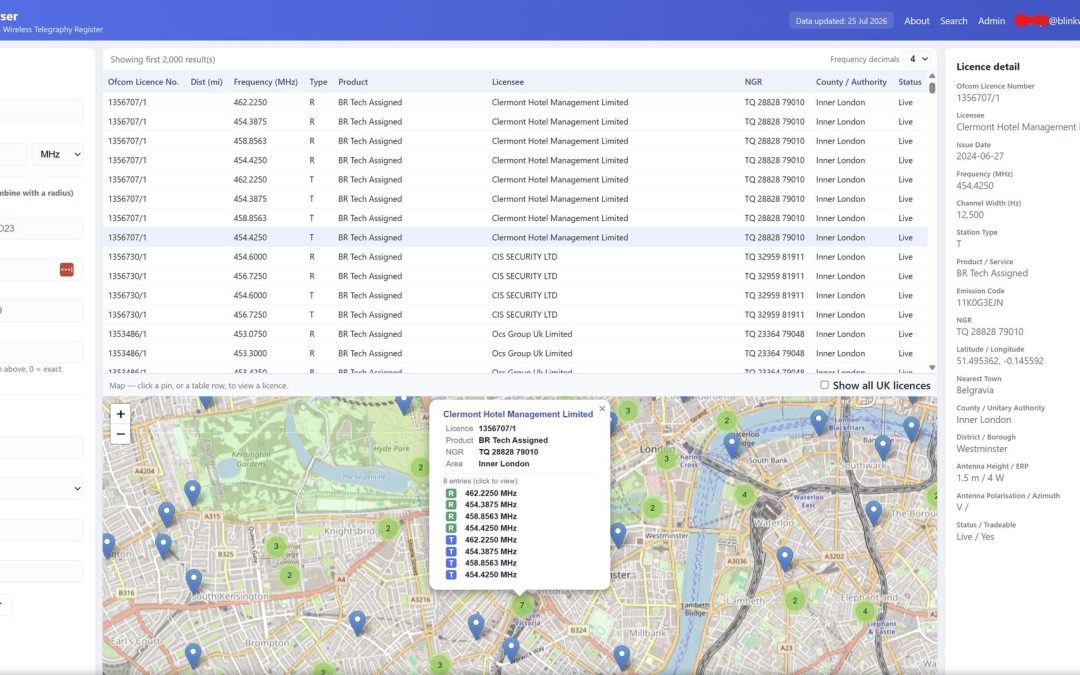Click the table scrollbar up arrow
The height and width of the screenshot is (675, 1080).
tap(932, 76)
